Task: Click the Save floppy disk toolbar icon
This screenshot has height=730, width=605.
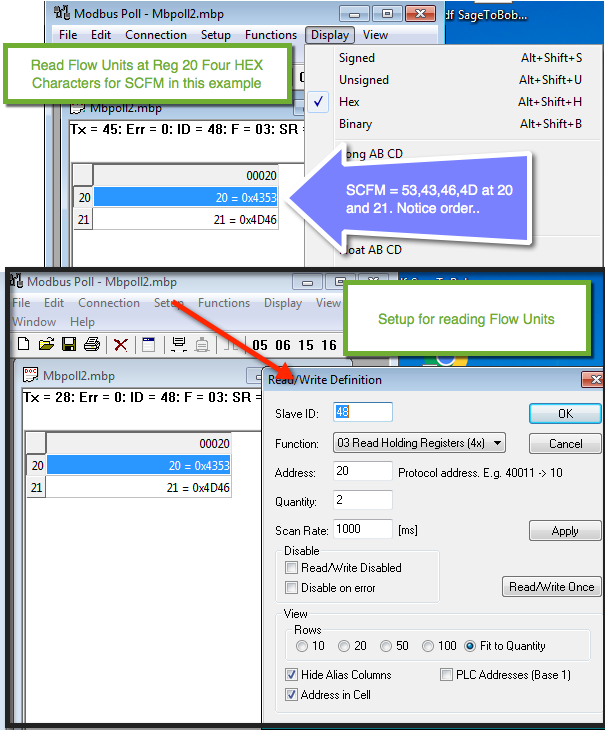Action: tap(69, 344)
